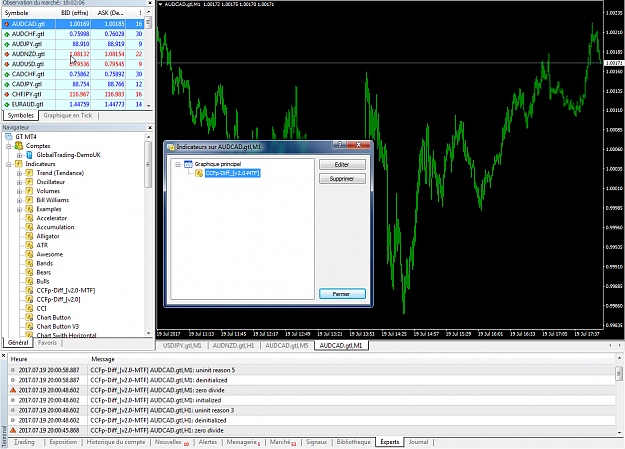This screenshot has width=625, height=449.
Task: Open Historique du compte tab
Action: (x=116, y=442)
